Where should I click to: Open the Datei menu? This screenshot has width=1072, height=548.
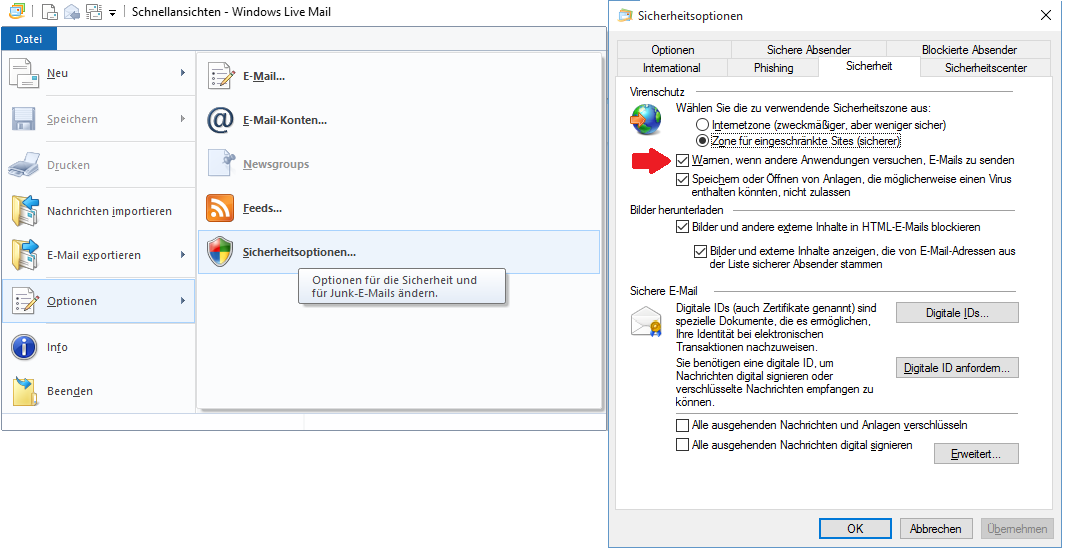(29, 39)
